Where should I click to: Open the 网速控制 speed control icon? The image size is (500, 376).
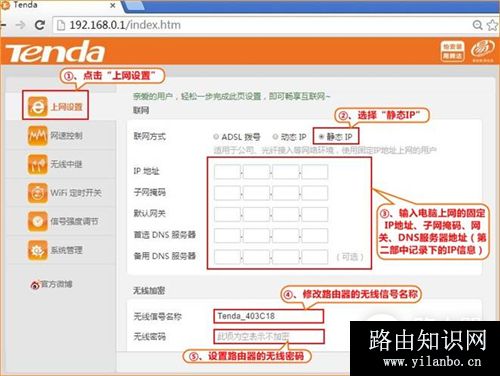(37, 136)
